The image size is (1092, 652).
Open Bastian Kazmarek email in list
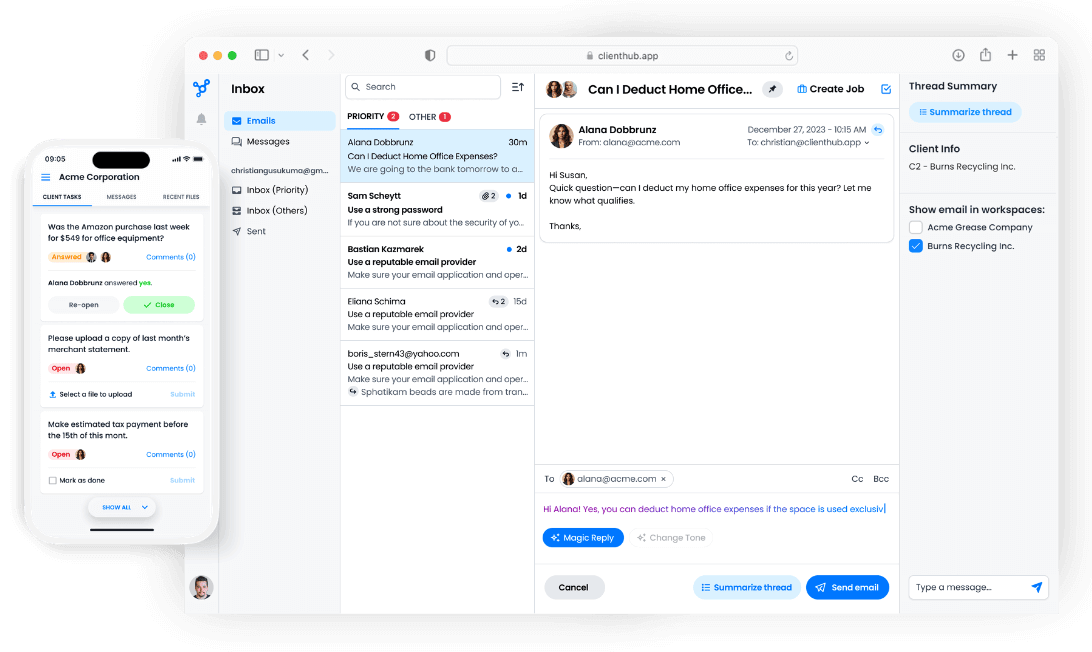(437, 262)
